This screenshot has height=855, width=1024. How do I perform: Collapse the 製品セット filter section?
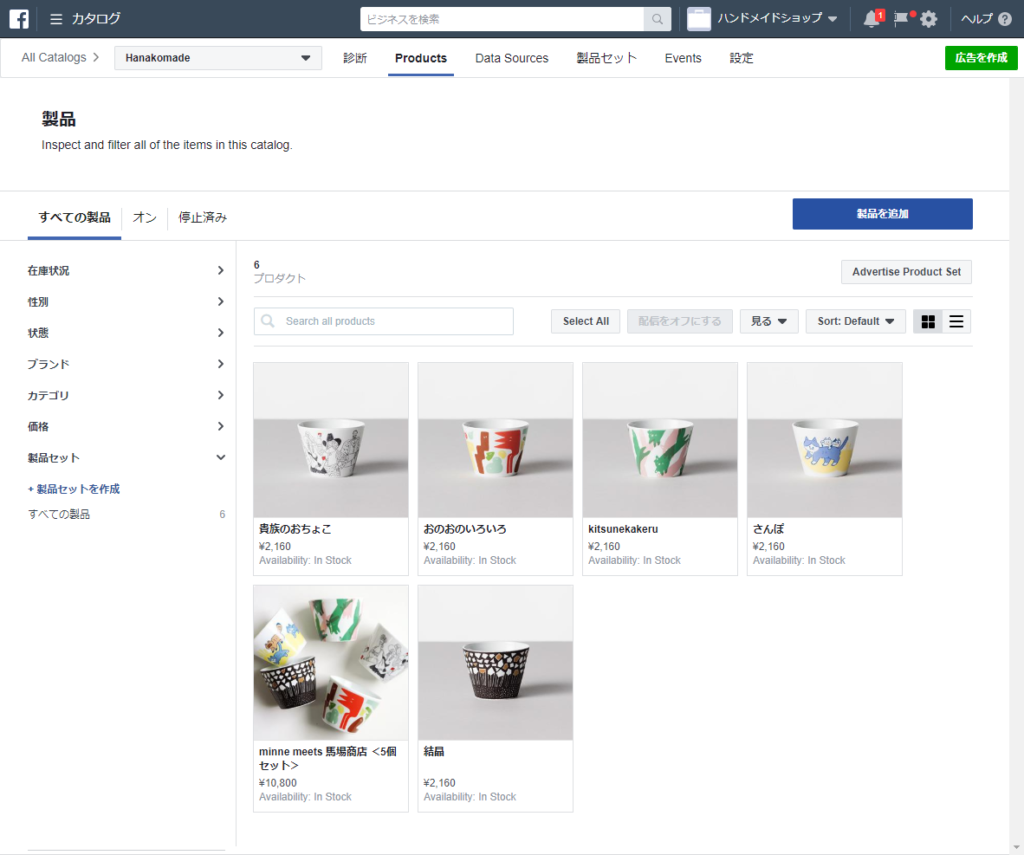click(x=126, y=458)
